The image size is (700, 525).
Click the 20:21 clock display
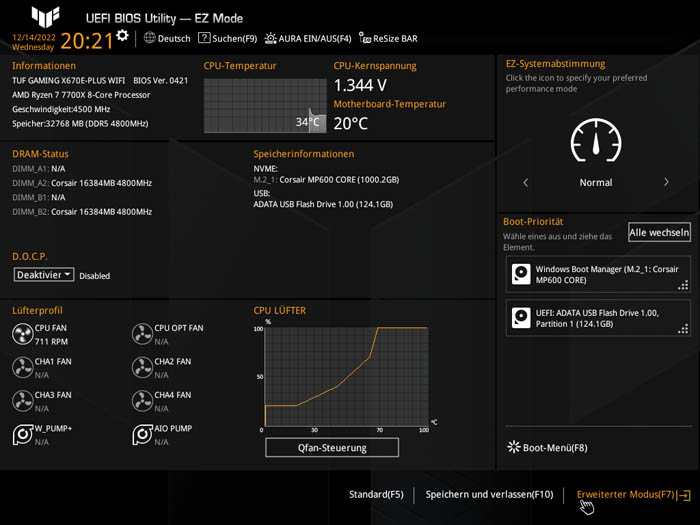[87, 41]
